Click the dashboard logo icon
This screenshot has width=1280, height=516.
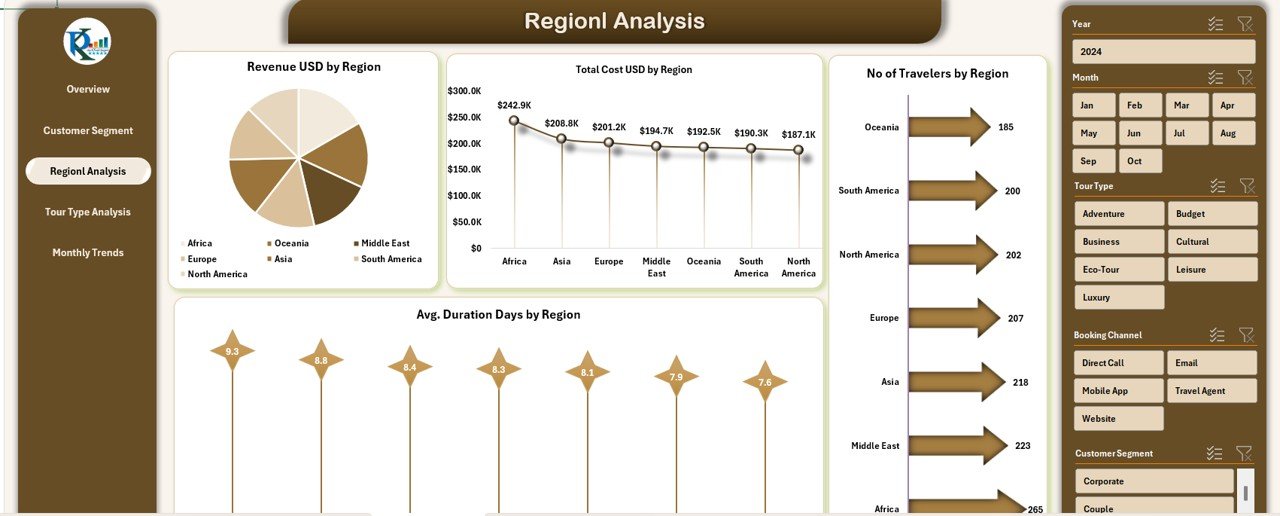pos(87,42)
